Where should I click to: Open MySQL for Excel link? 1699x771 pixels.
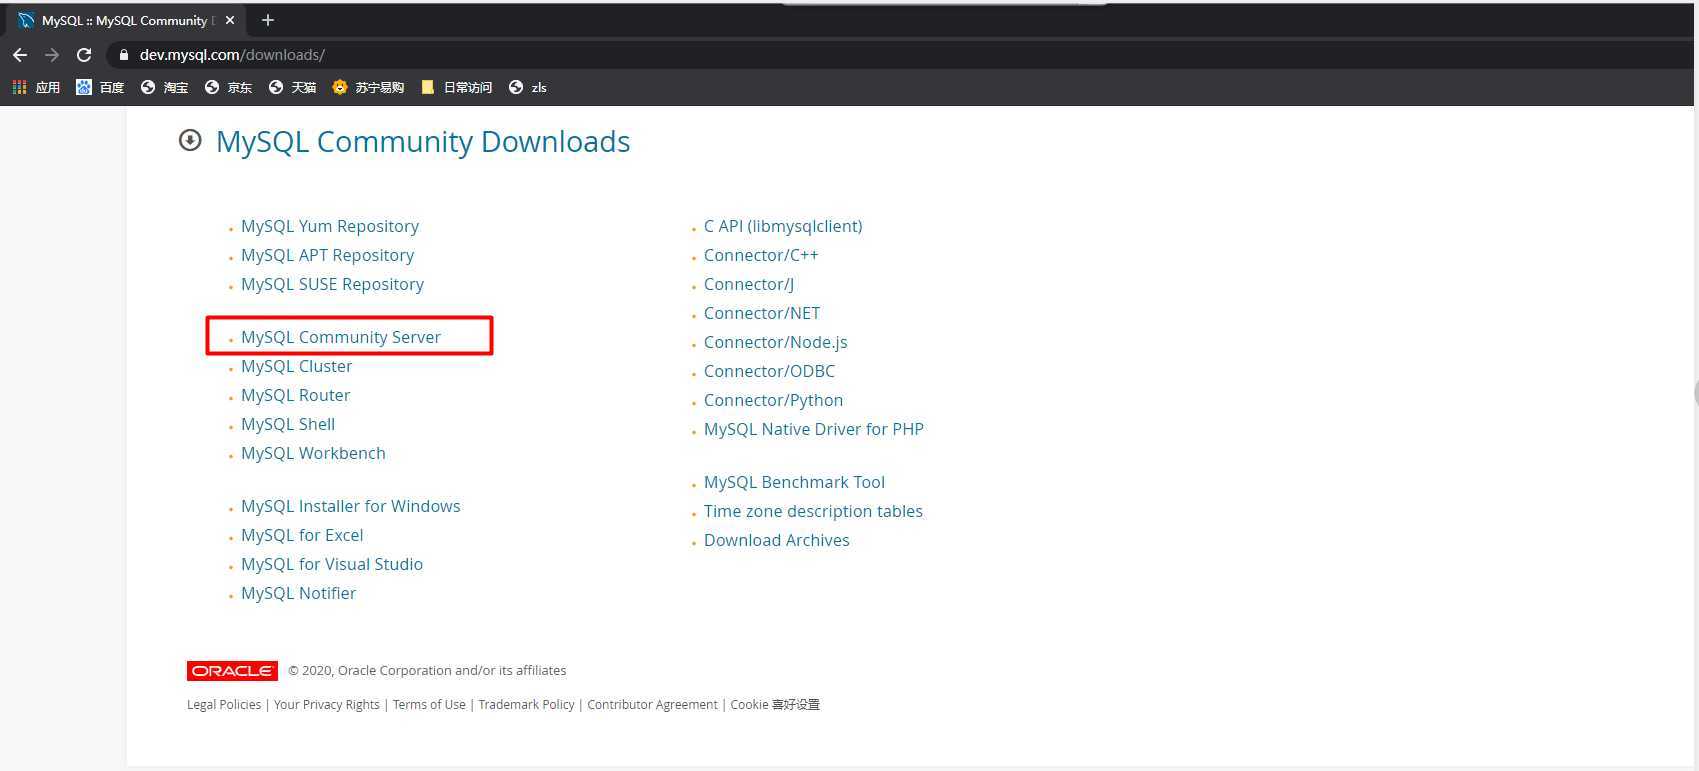(302, 535)
